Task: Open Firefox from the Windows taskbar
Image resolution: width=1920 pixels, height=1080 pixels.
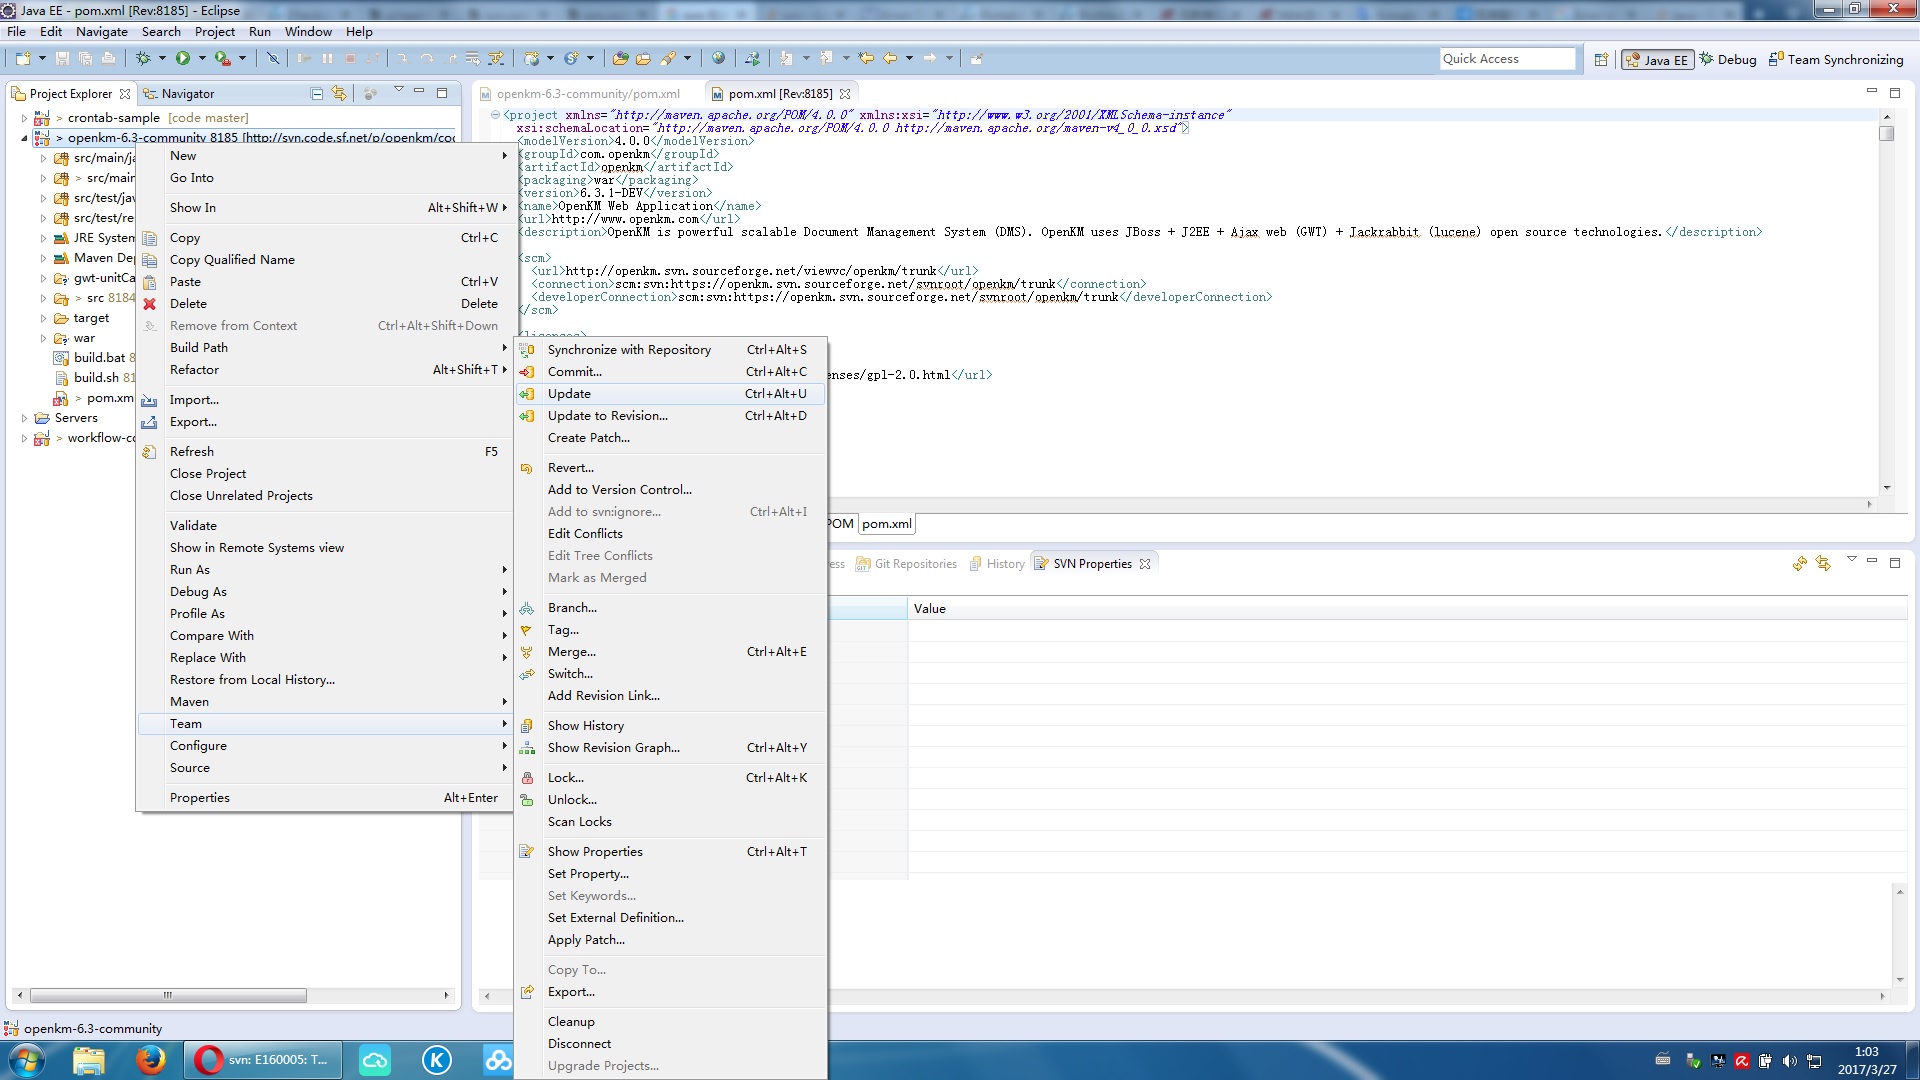Action: [x=151, y=1060]
